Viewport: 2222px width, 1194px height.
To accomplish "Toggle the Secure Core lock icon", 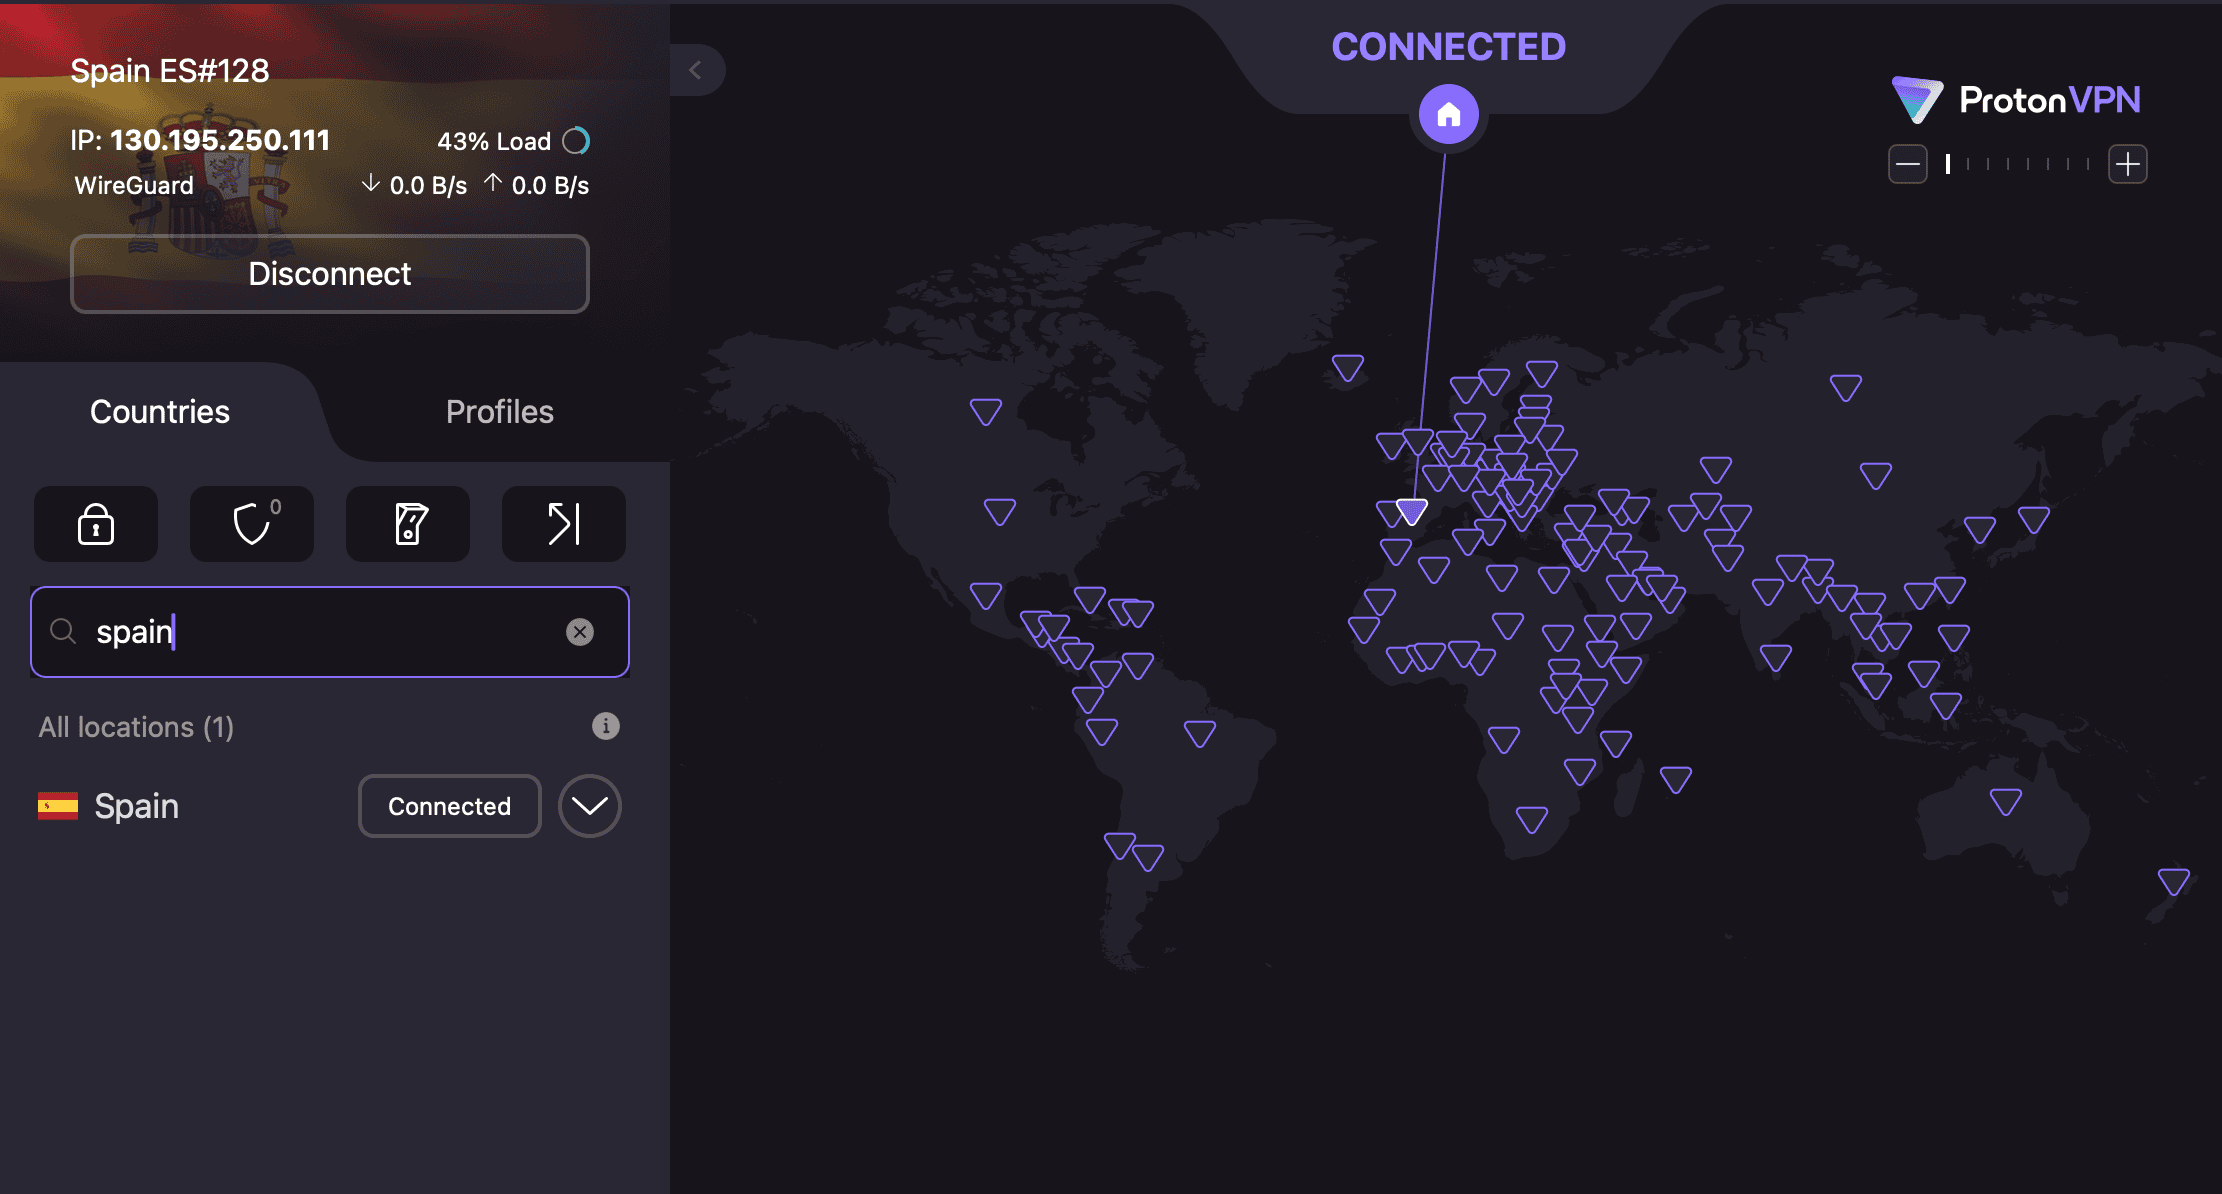I will pos(96,524).
